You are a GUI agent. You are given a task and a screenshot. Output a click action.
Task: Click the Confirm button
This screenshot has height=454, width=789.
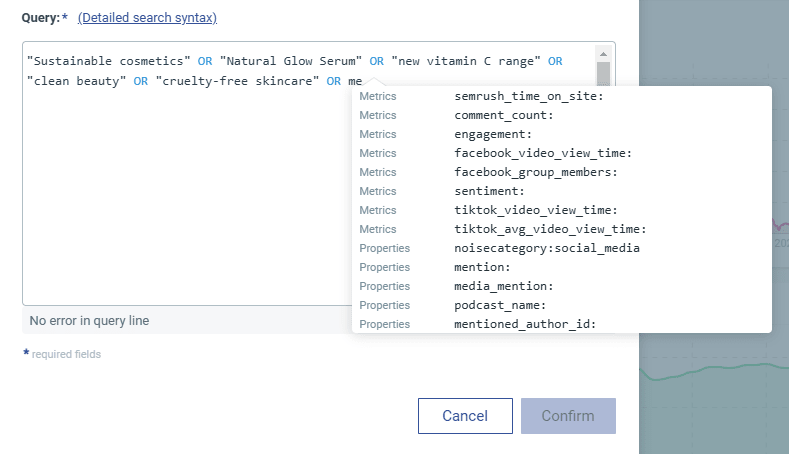pyautogui.click(x=567, y=416)
